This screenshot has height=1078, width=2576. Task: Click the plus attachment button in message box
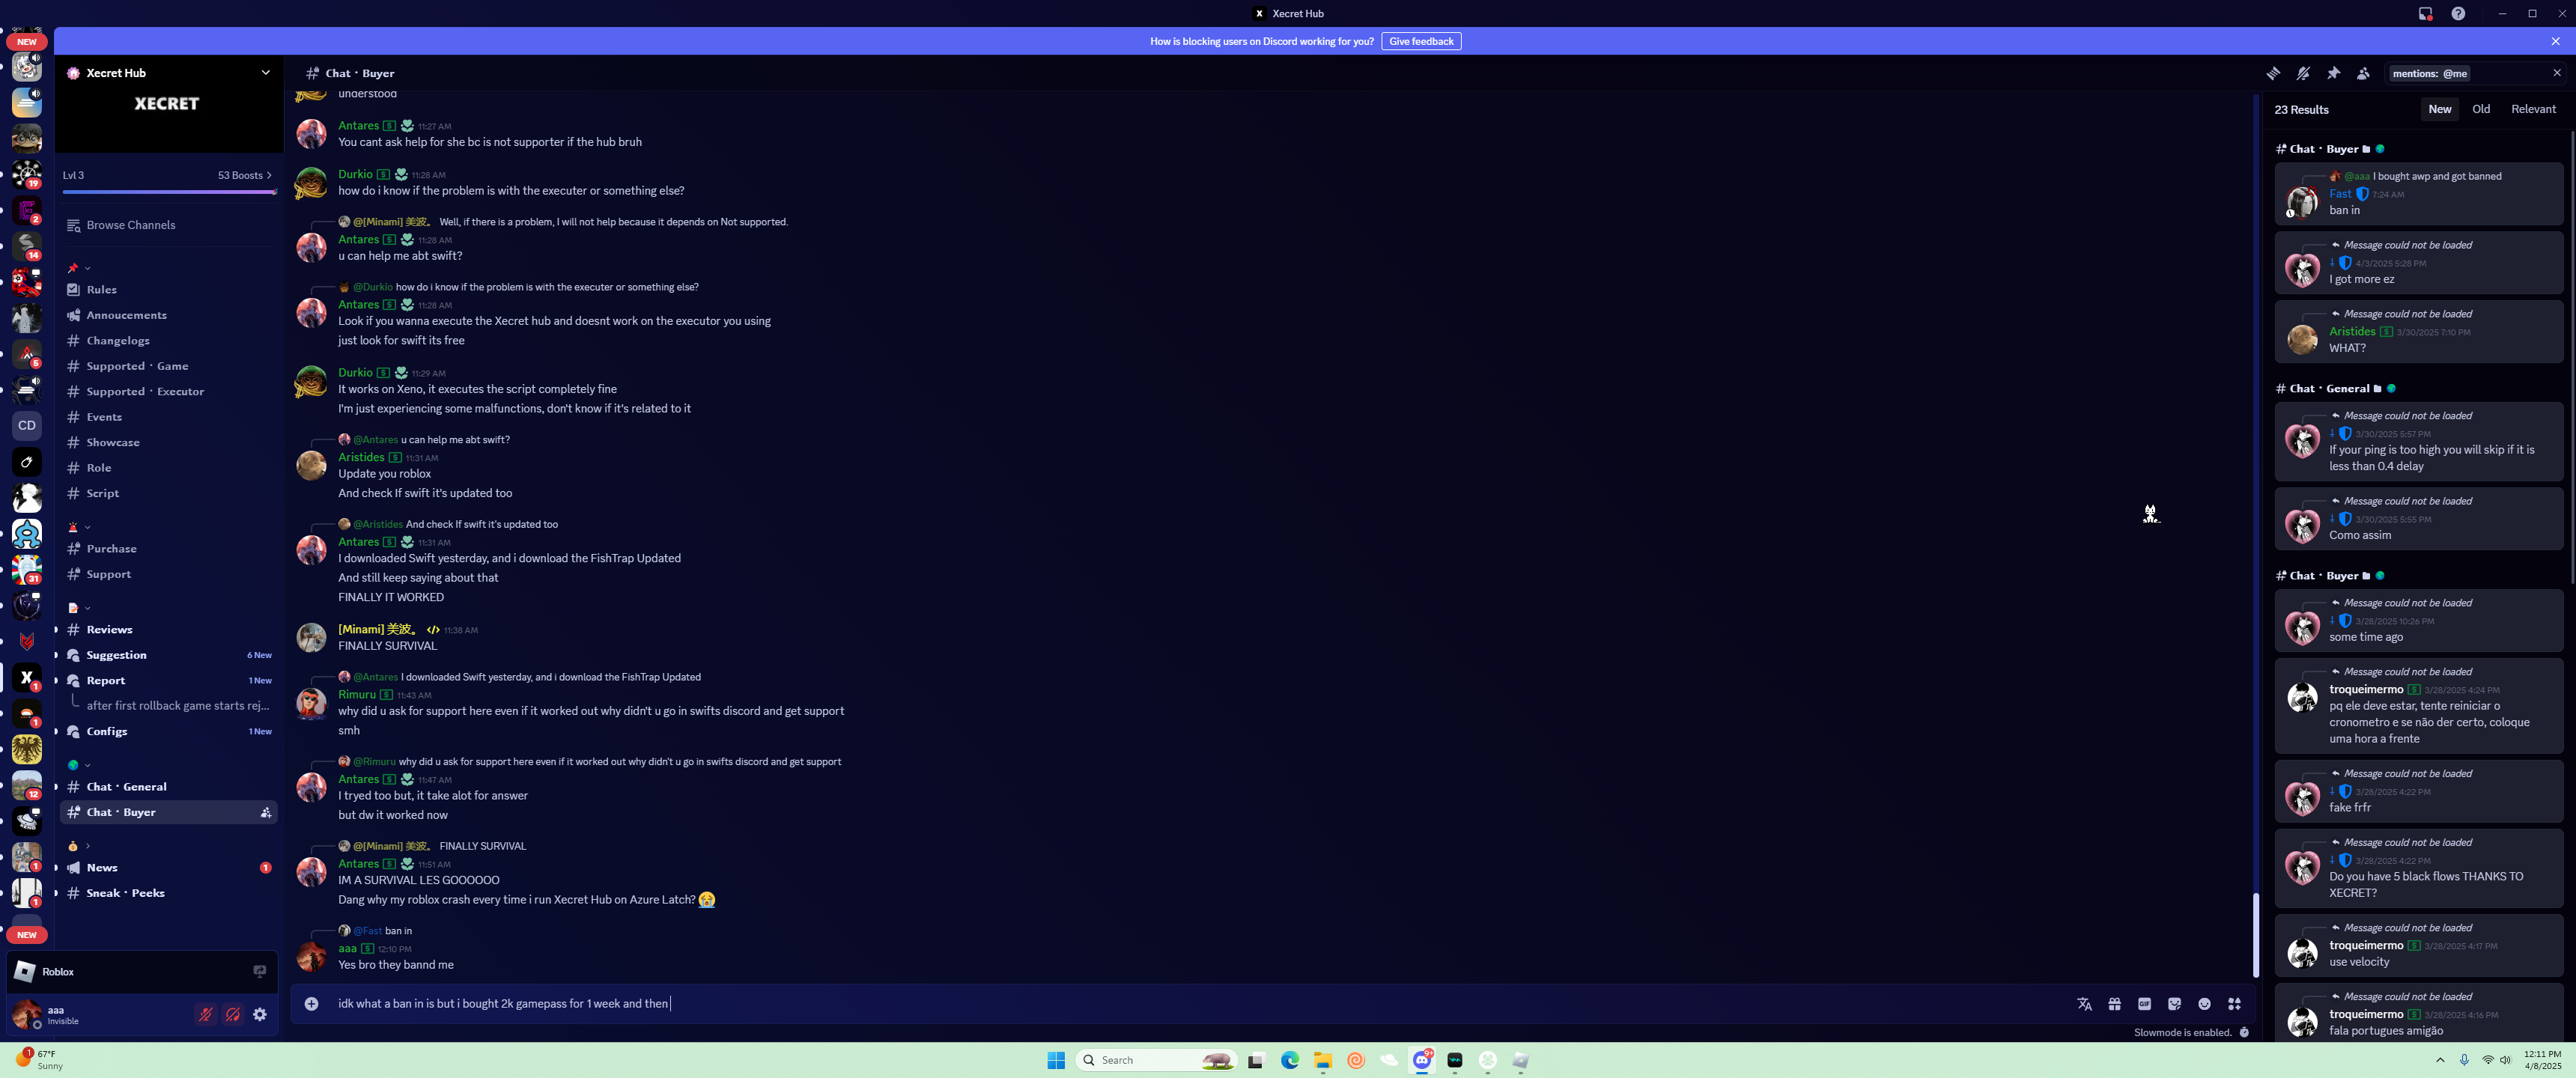[312, 1004]
